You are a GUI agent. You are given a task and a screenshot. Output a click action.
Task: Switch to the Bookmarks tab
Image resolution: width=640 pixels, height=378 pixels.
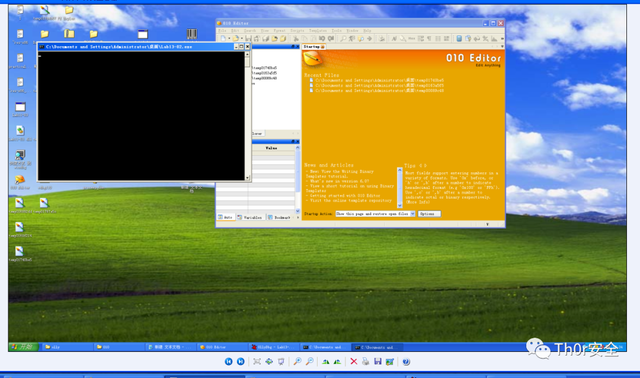[x=280, y=217]
